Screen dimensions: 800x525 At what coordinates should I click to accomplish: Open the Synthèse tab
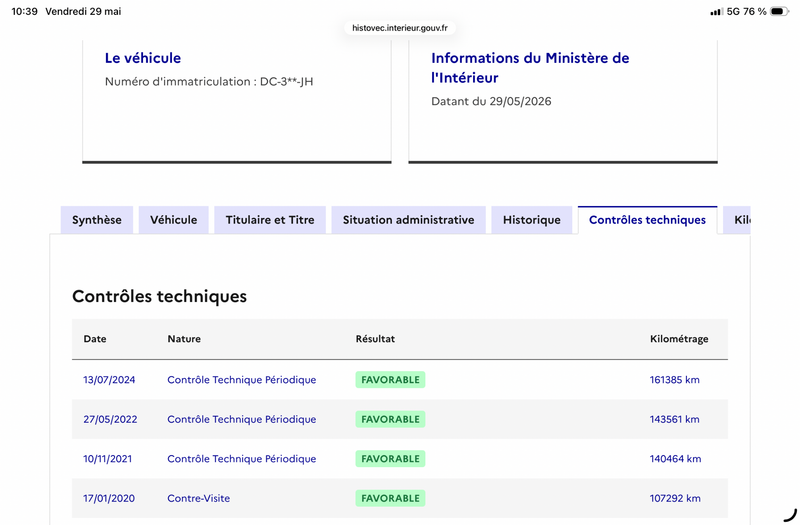tap(97, 220)
